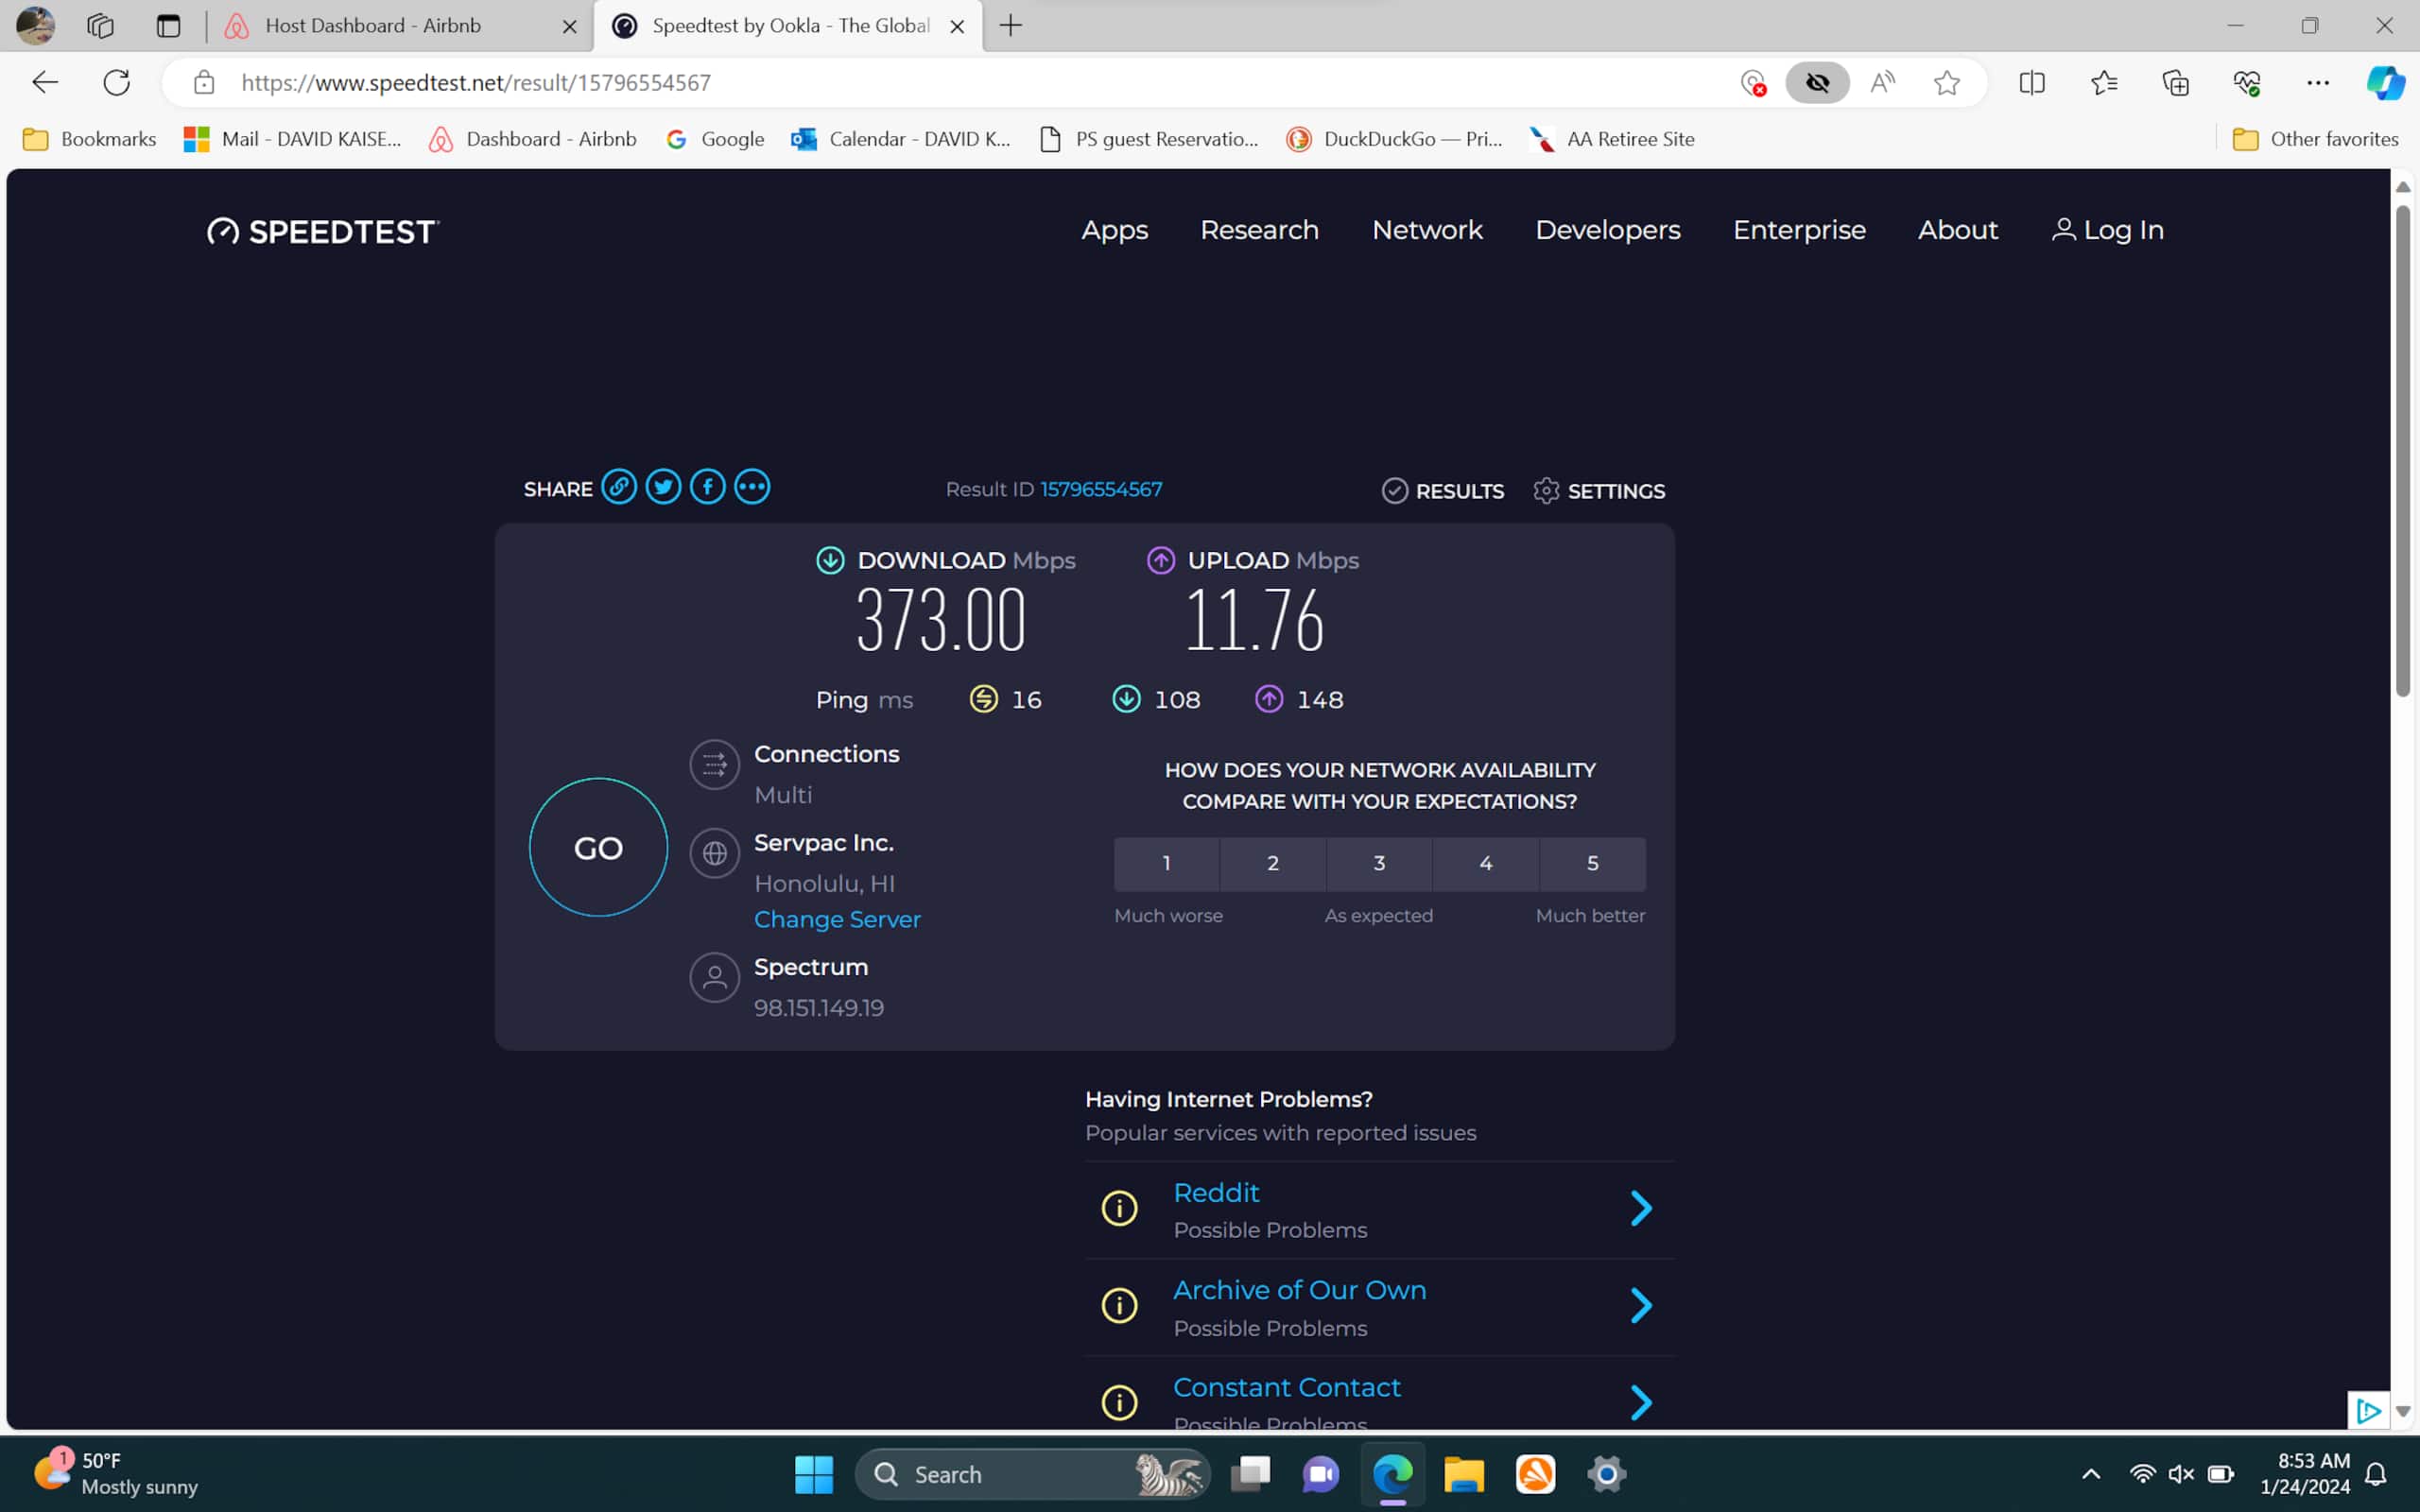Click the Split screen icon in toolbar

pos(2032,82)
